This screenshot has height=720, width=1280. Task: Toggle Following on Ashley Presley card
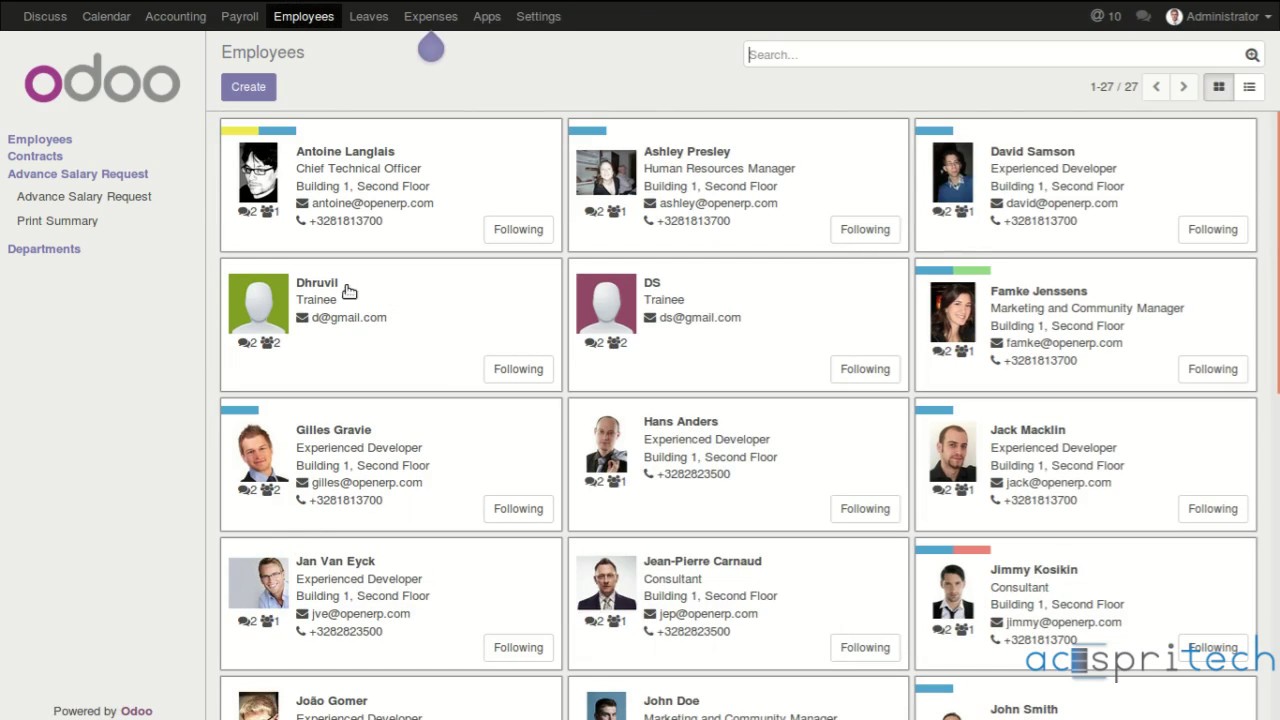[865, 229]
